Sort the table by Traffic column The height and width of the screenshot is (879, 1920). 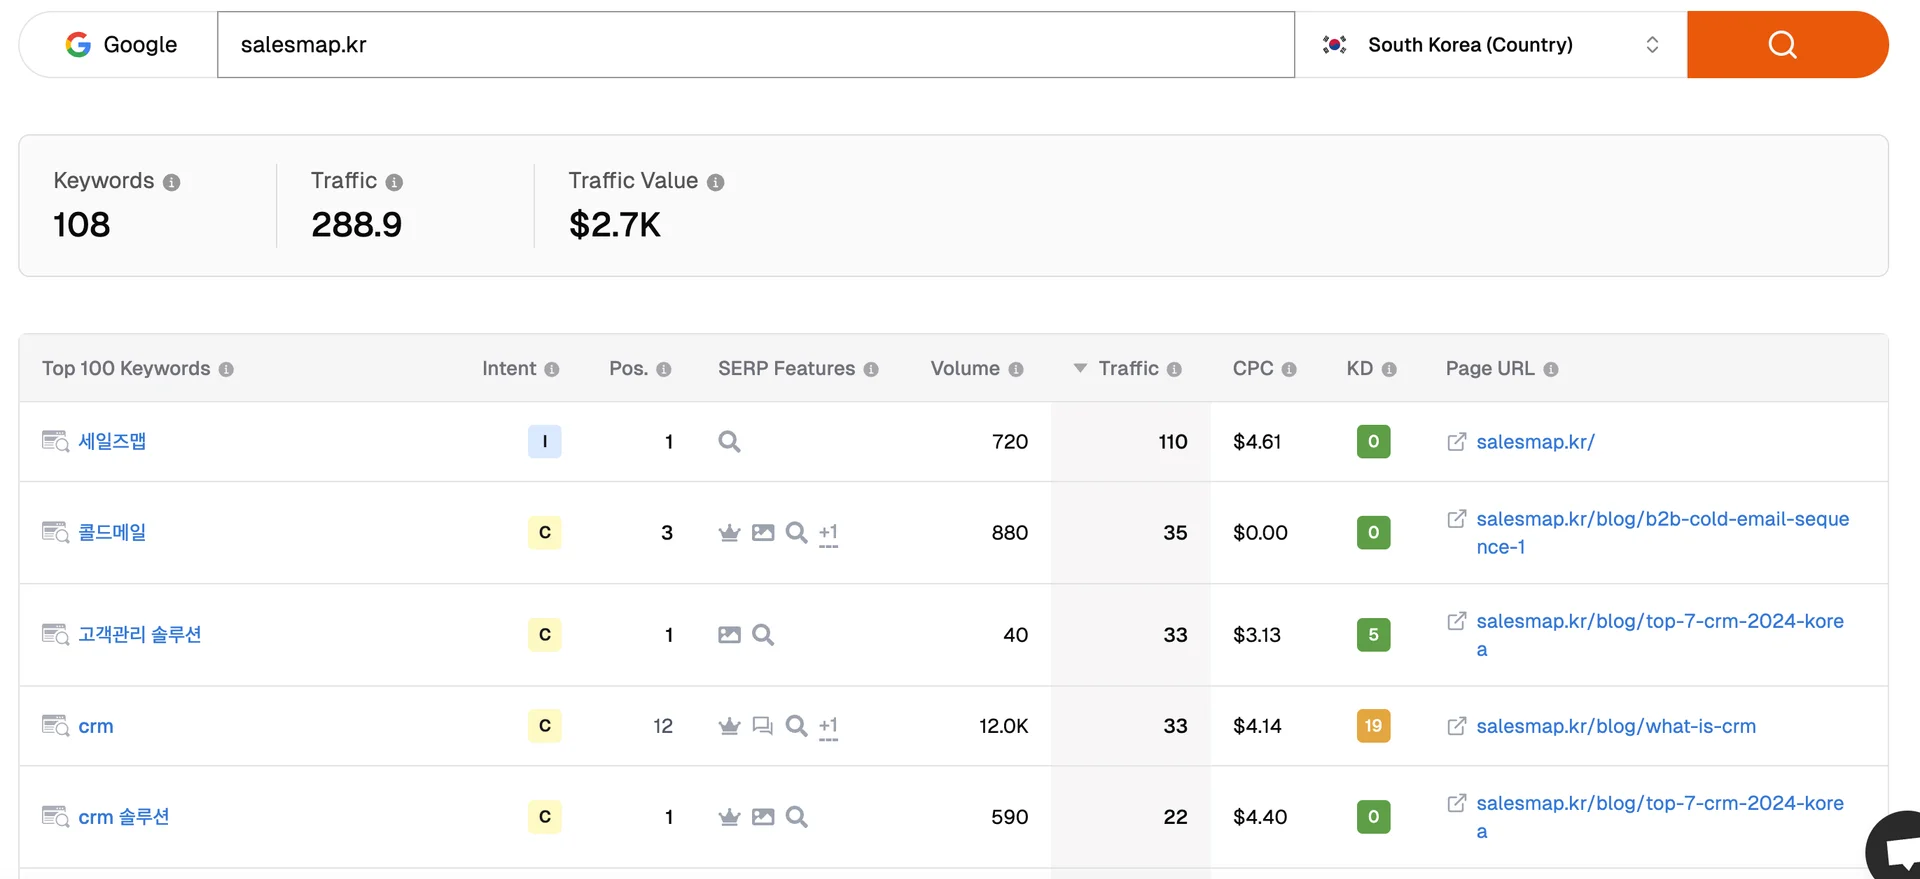click(x=1127, y=369)
